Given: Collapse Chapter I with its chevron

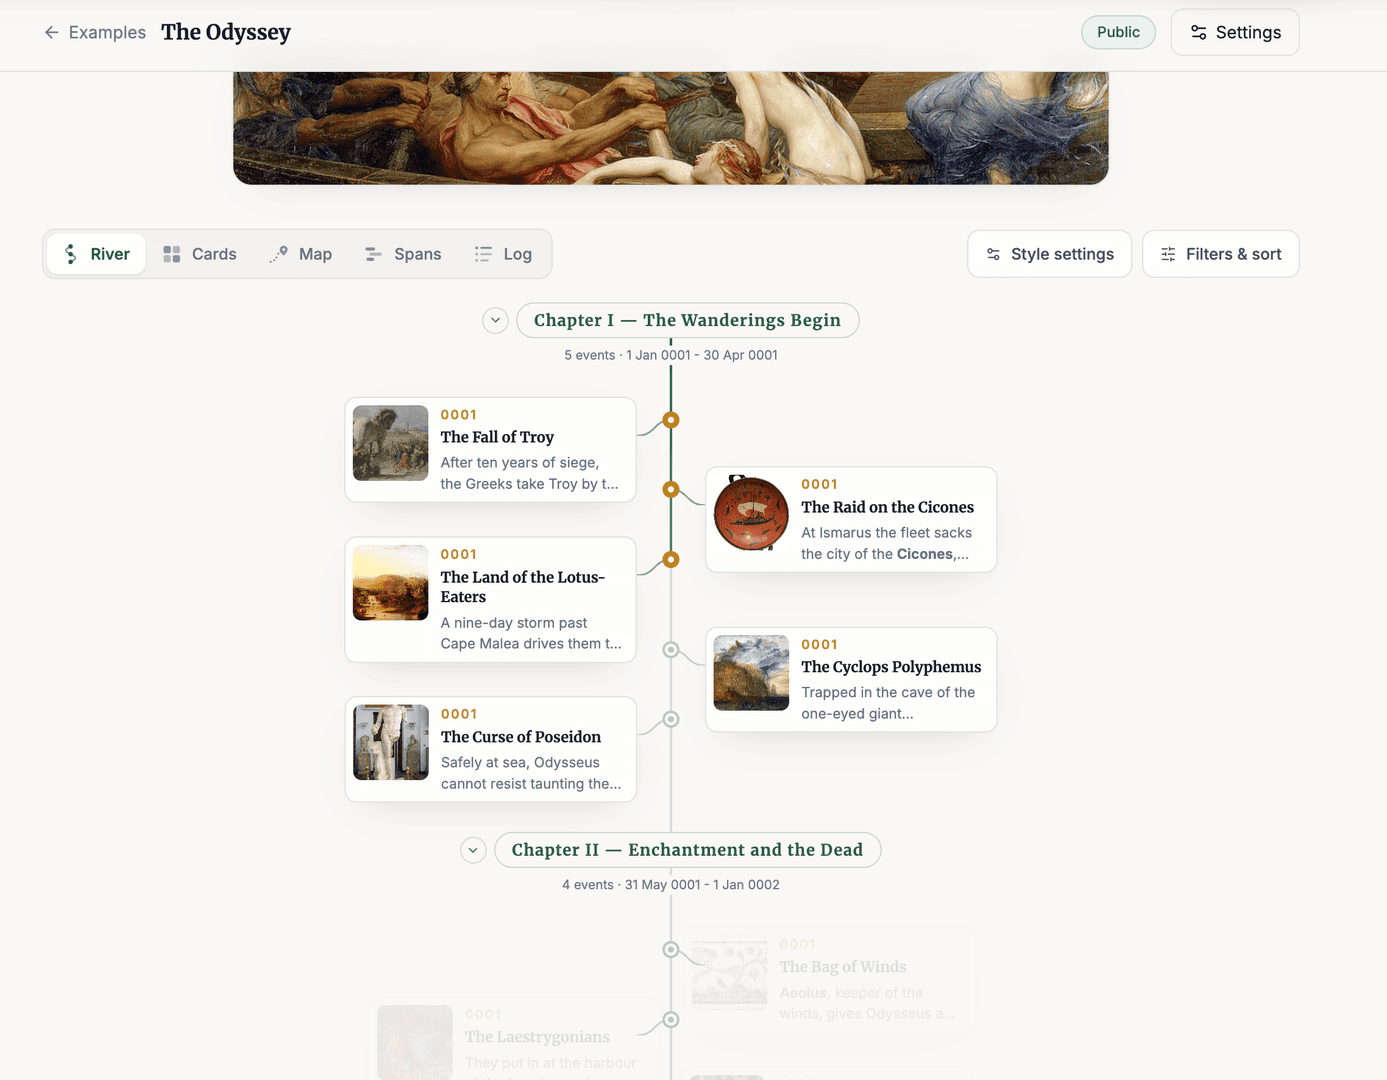Looking at the screenshot, I should coord(495,320).
